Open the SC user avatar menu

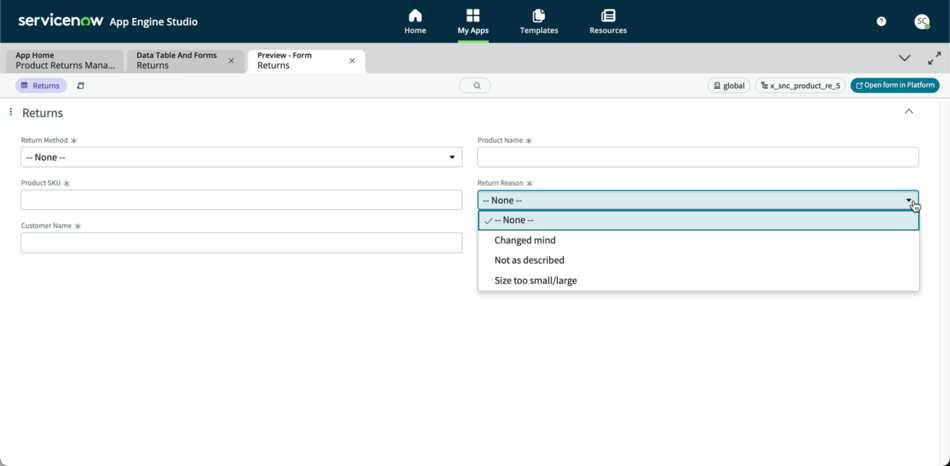922,21
